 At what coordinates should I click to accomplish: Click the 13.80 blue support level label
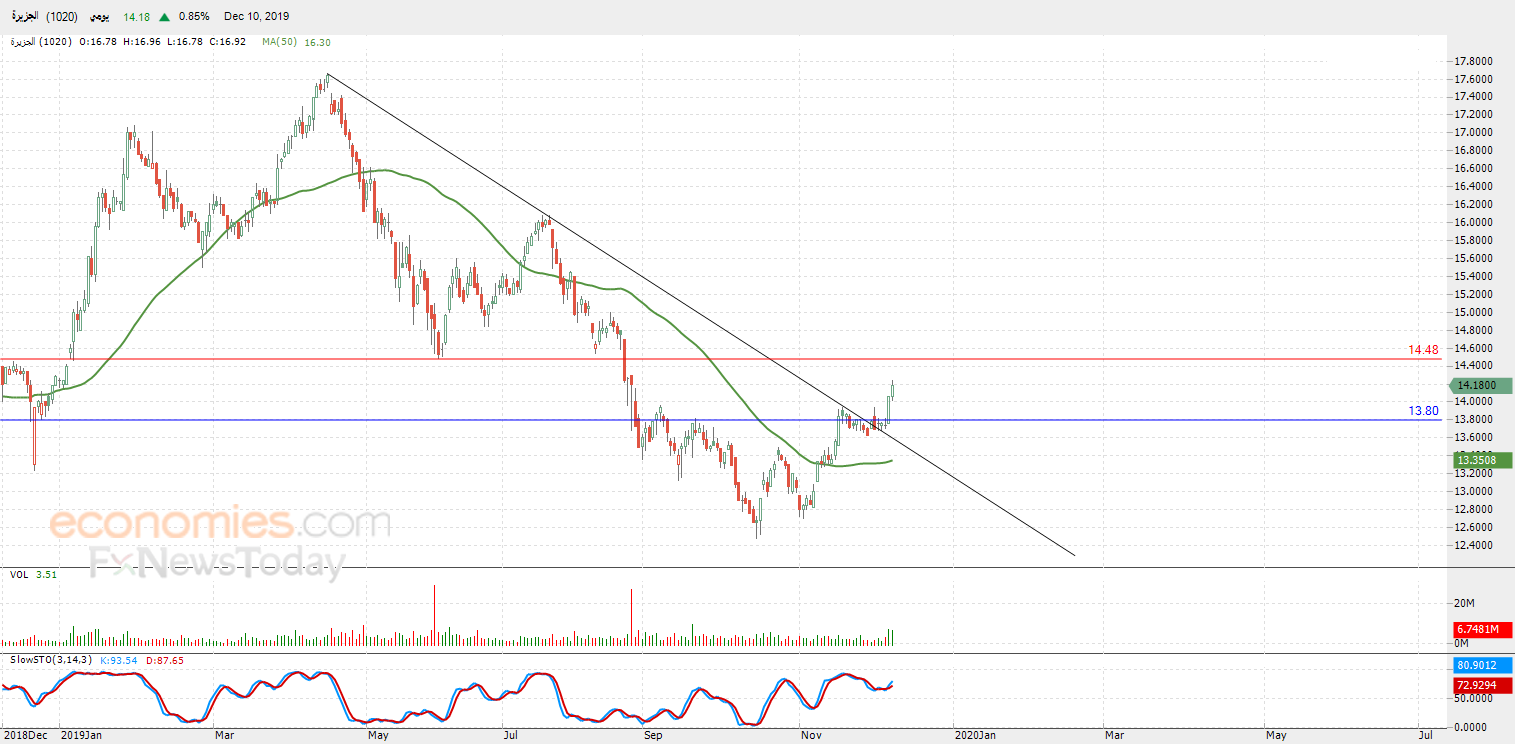[1423, 411]
